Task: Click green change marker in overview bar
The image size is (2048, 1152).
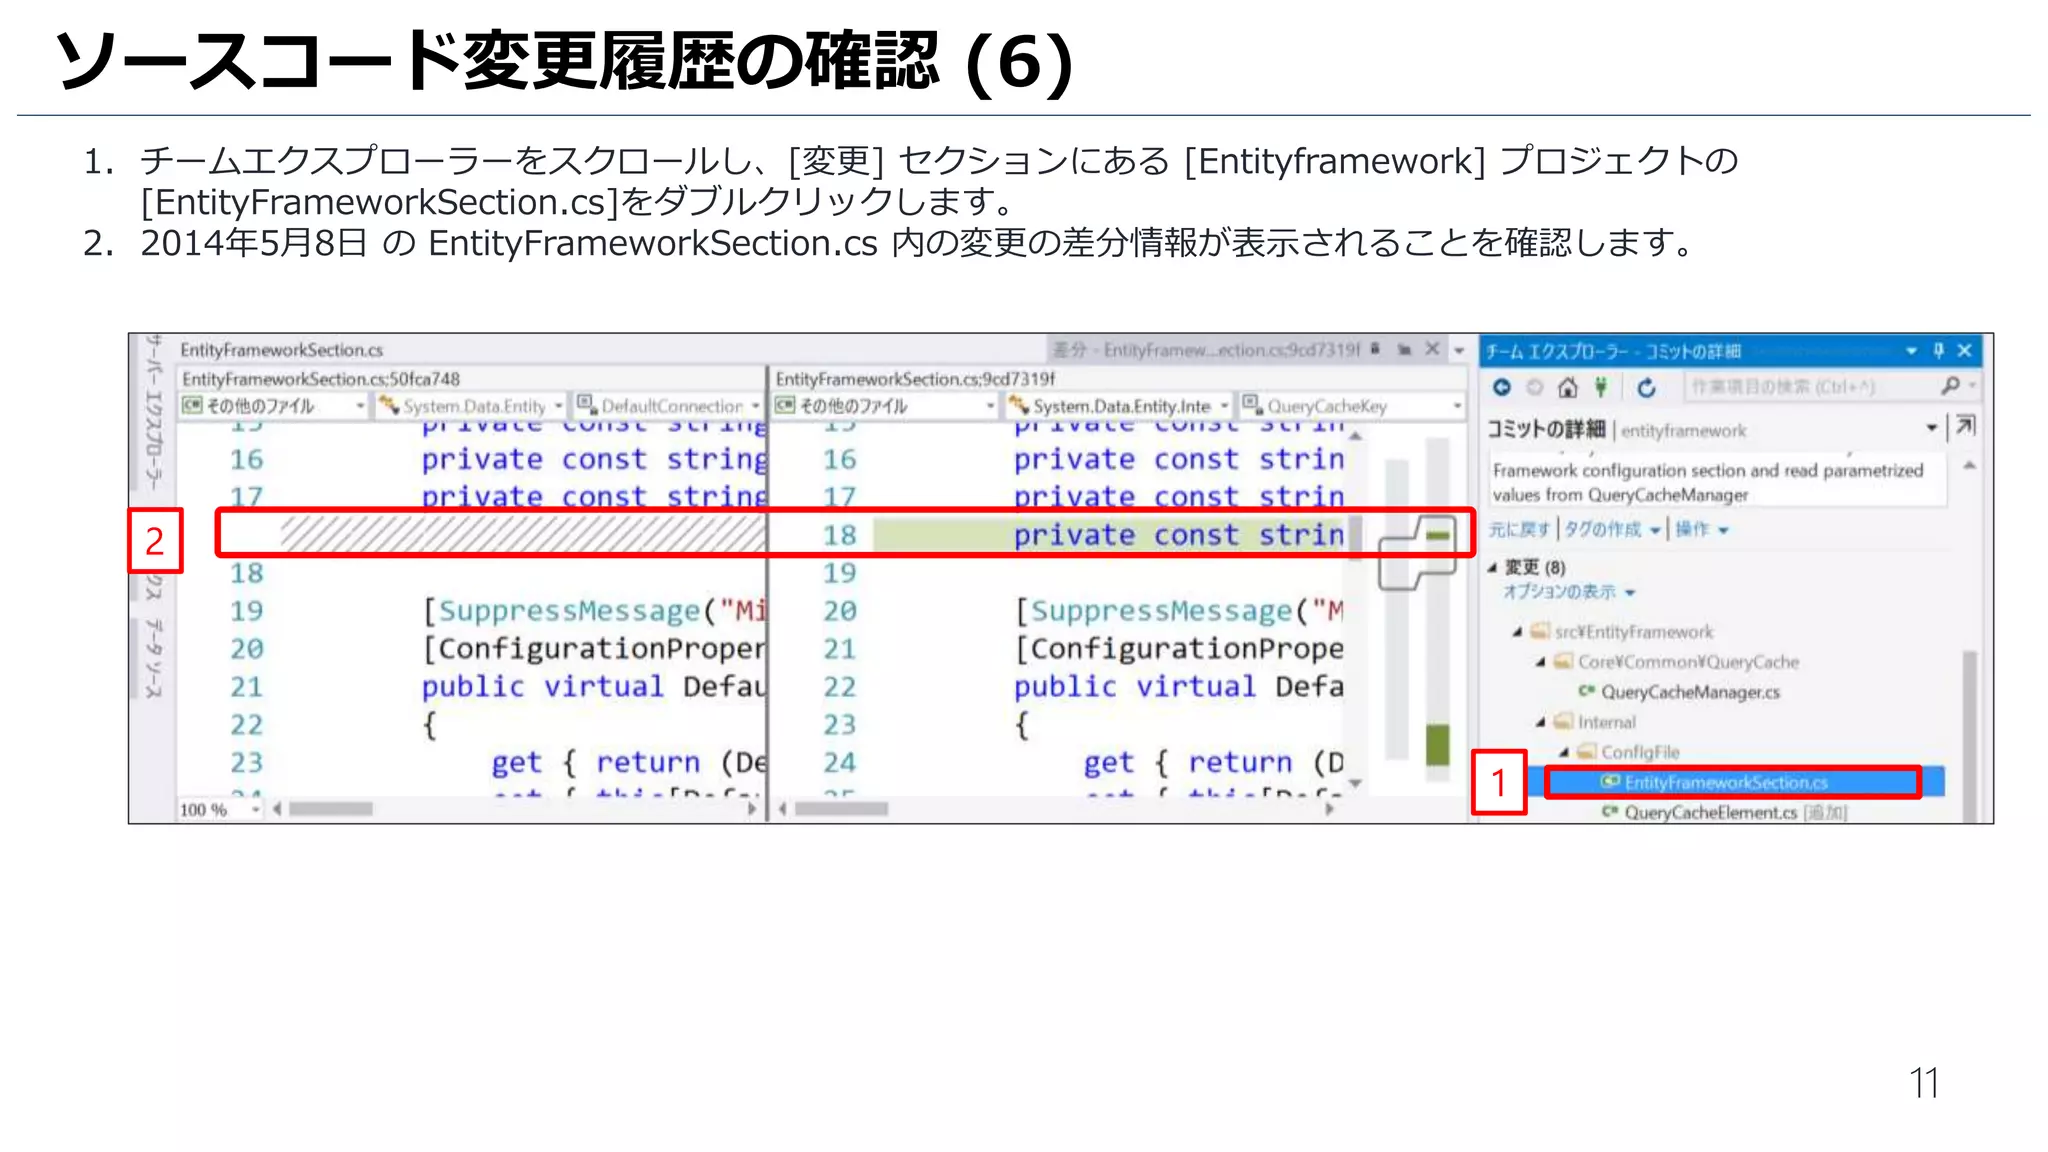Action: [1437, 746]
